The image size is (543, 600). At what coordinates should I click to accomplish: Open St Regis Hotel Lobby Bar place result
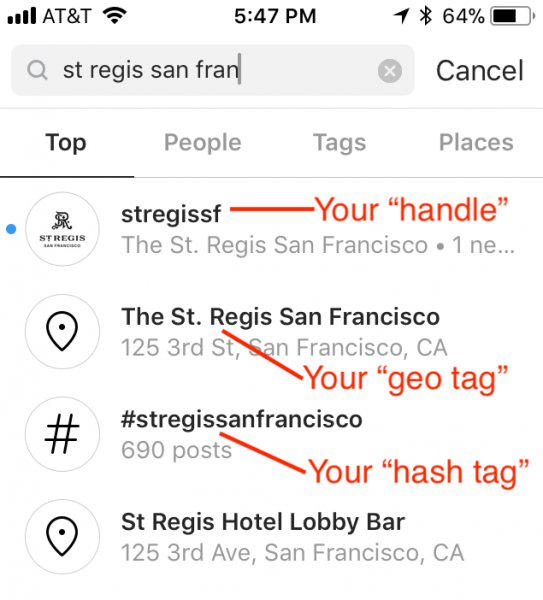tap(271, 536)
